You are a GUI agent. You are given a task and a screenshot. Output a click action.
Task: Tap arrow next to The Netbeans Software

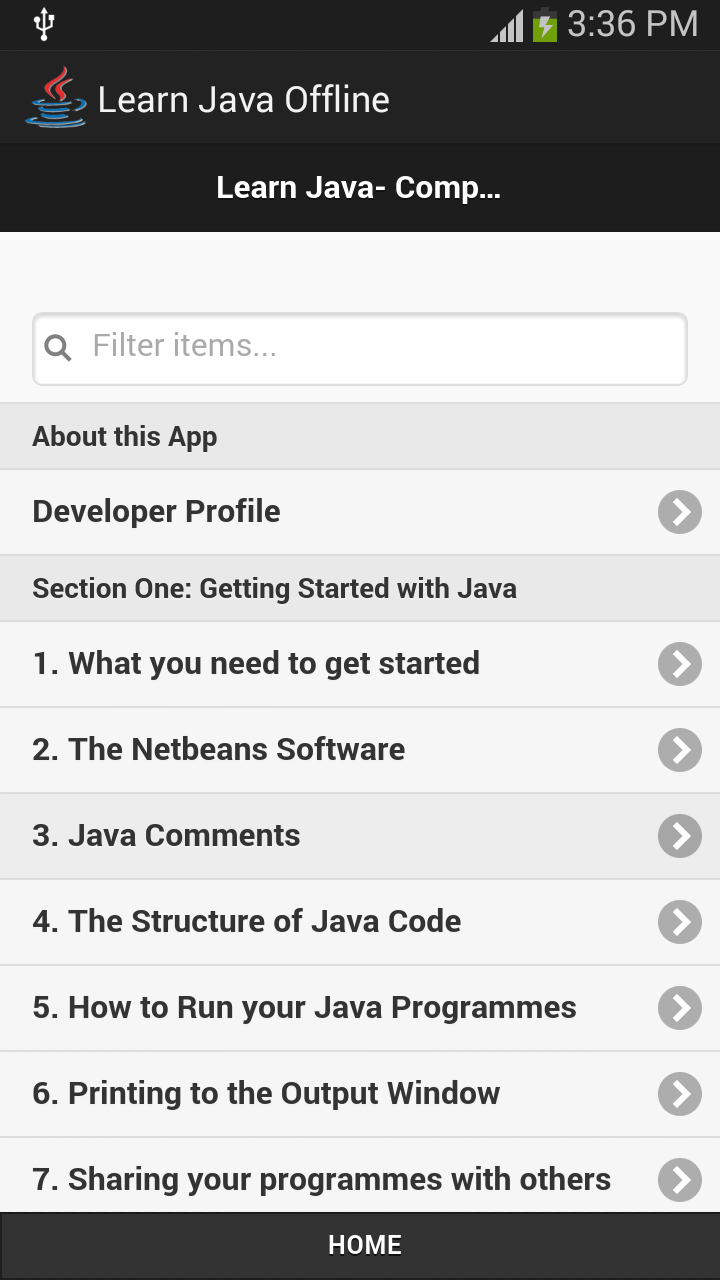tap(680, 750)
